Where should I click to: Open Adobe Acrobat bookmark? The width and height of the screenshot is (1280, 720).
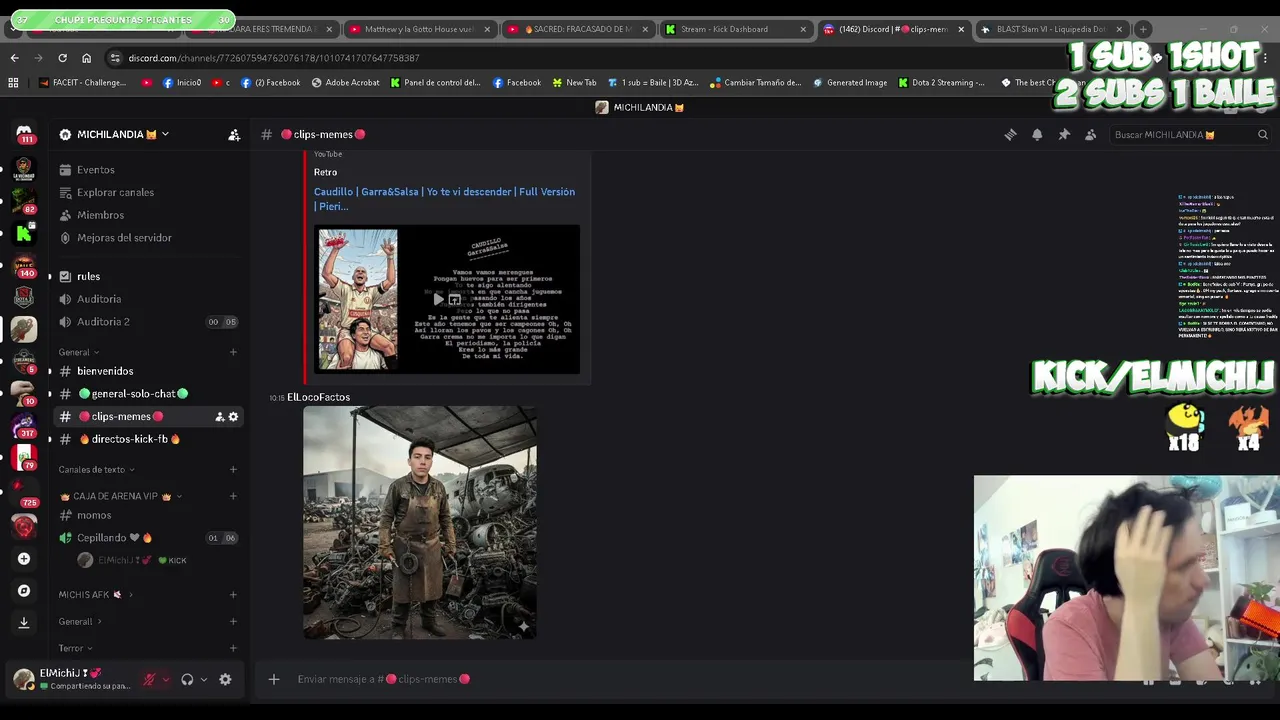[345, 82]
